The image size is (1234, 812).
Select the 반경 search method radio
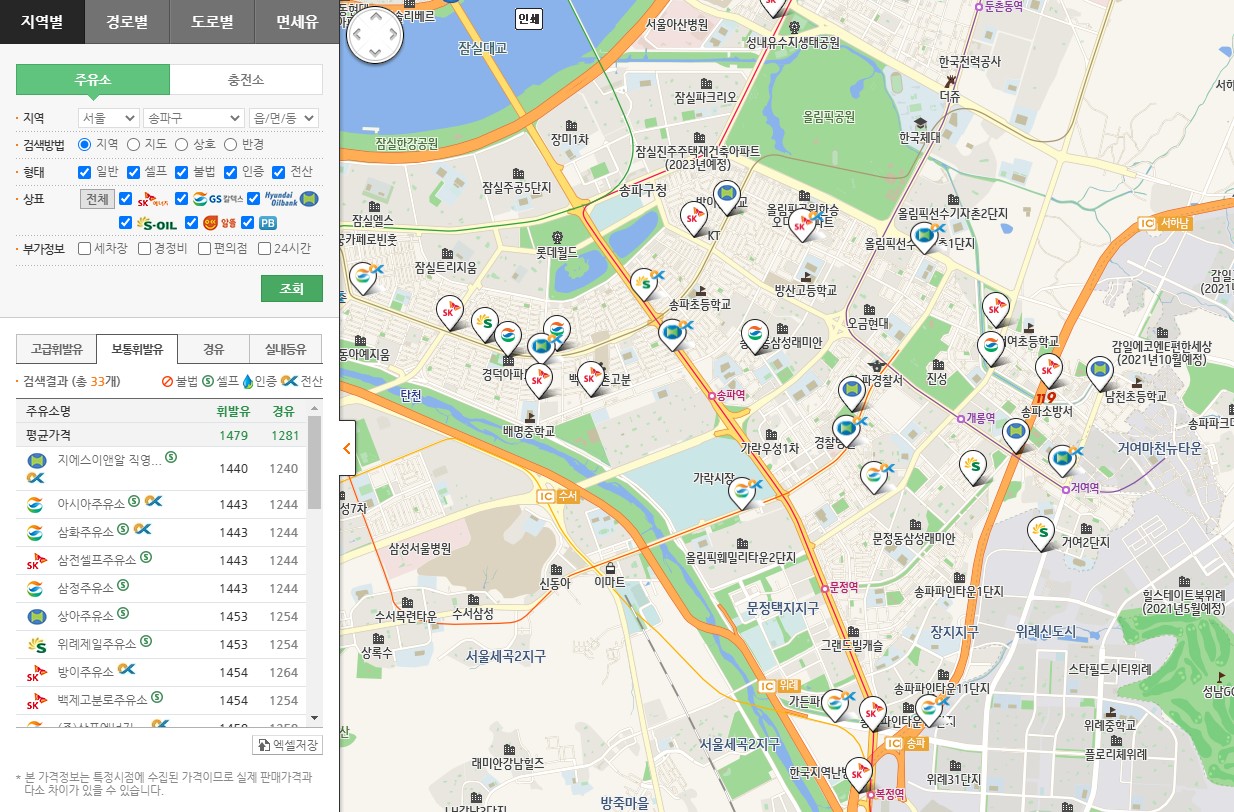tap(230, 145)
